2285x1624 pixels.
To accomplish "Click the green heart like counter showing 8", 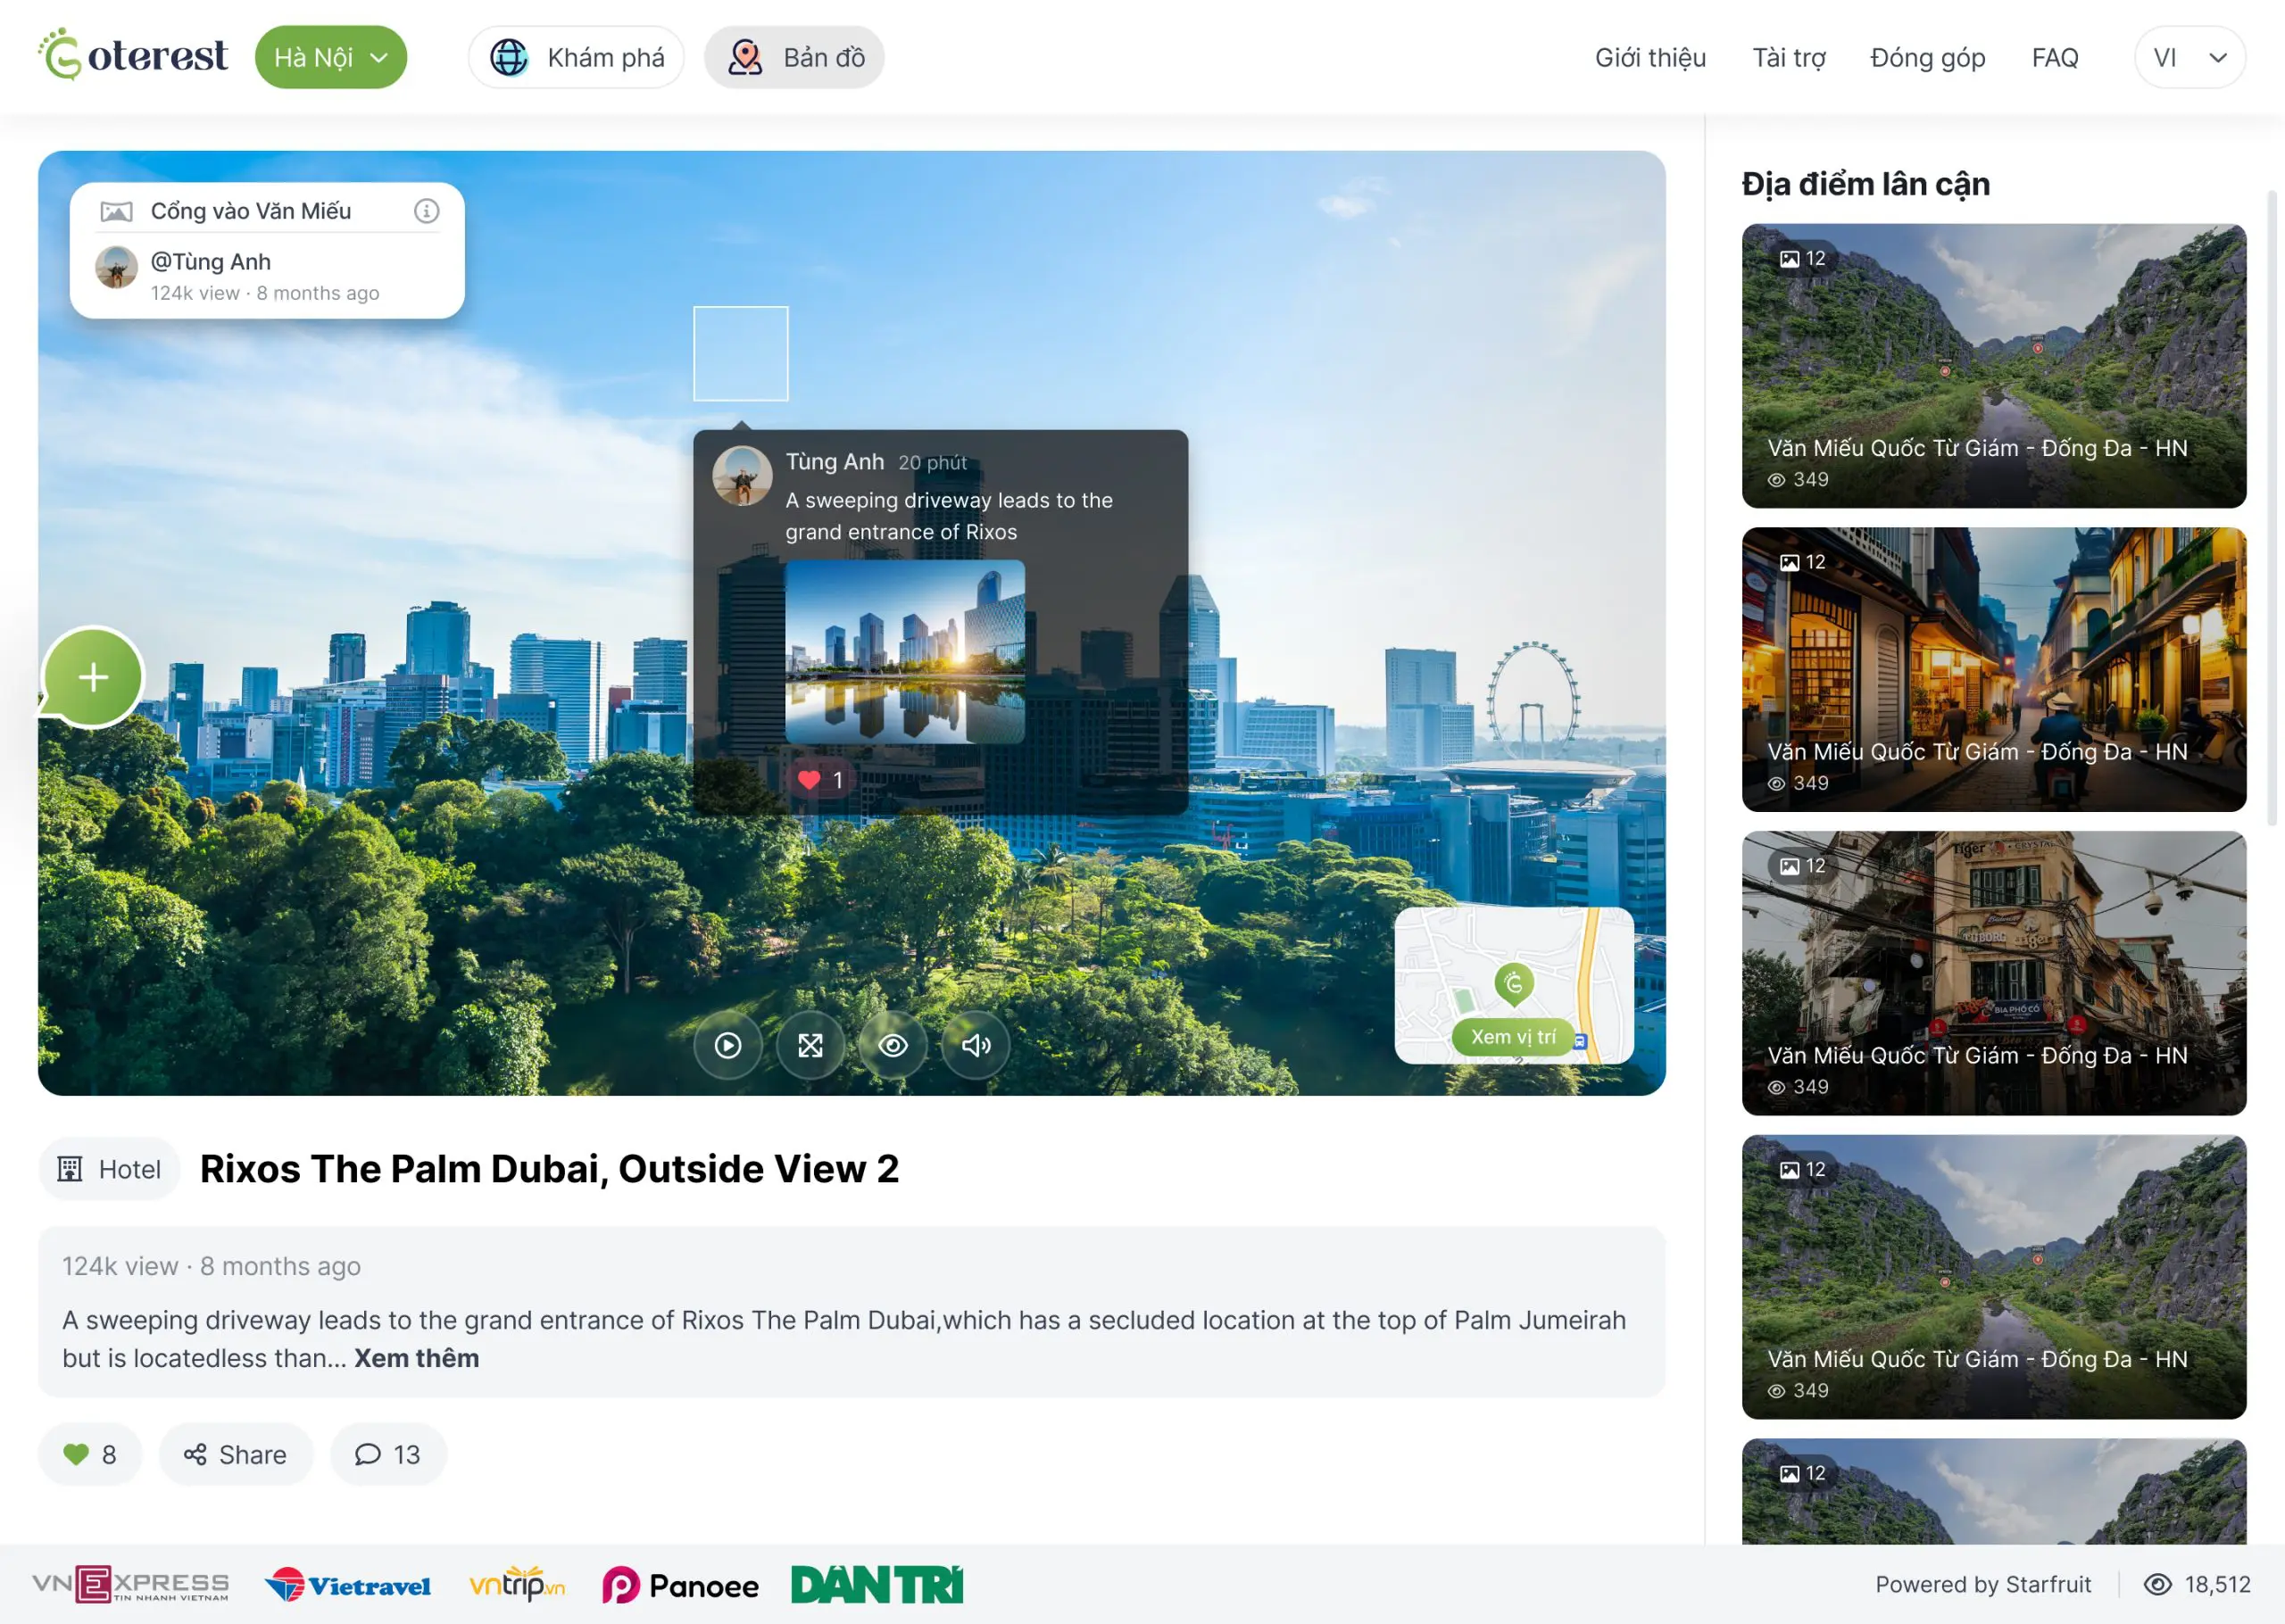I will (x=90, y=1454).
